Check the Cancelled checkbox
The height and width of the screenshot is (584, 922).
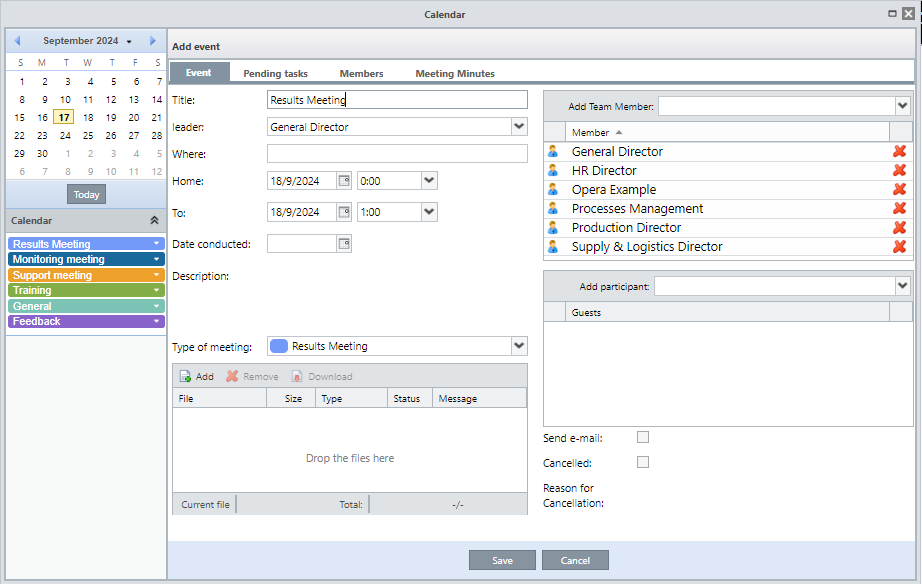tap(643, 462)
